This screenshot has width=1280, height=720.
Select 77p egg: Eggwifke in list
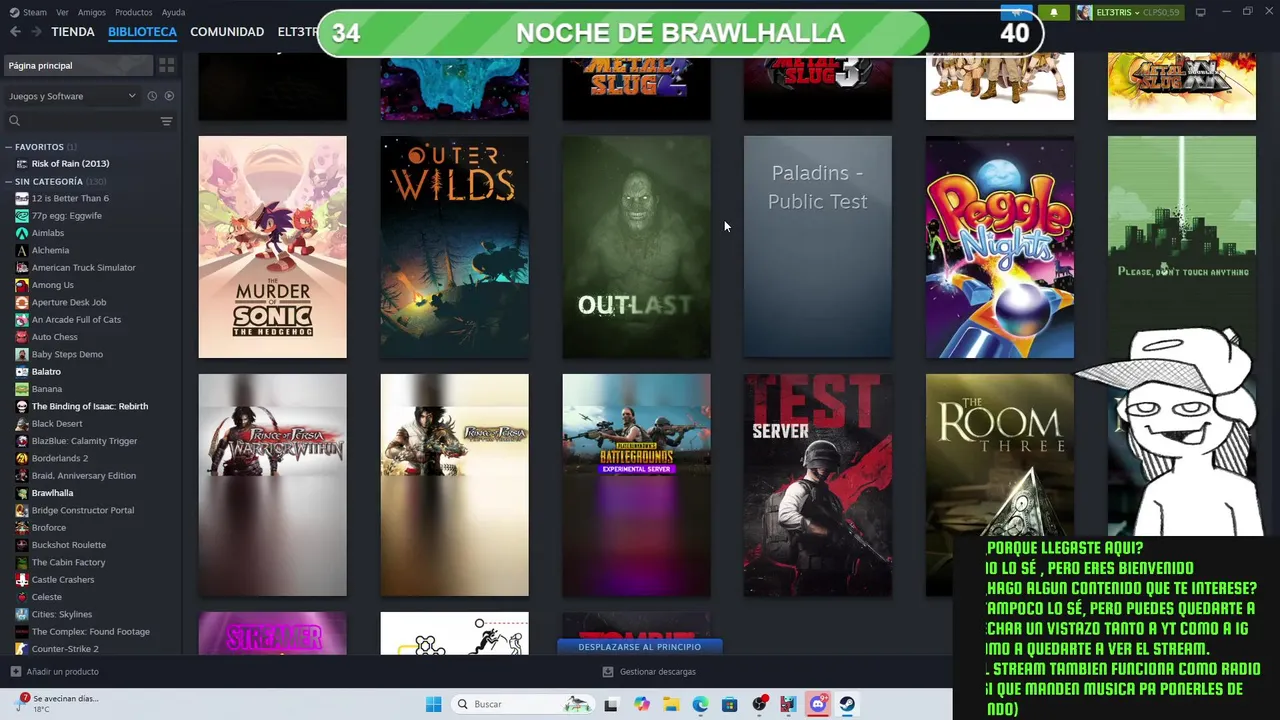point(66,216)
